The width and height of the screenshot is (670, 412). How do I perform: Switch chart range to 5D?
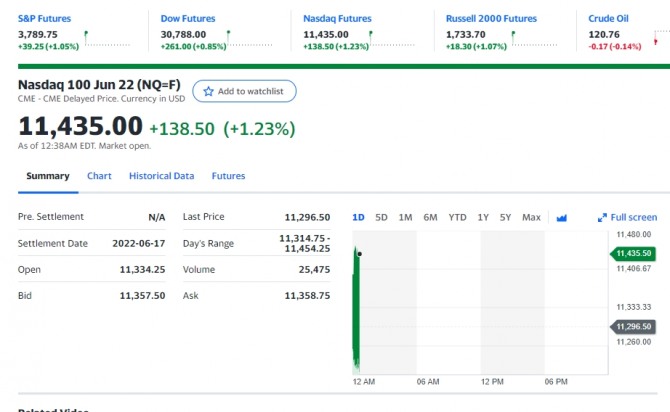click(x=381, y=217)
